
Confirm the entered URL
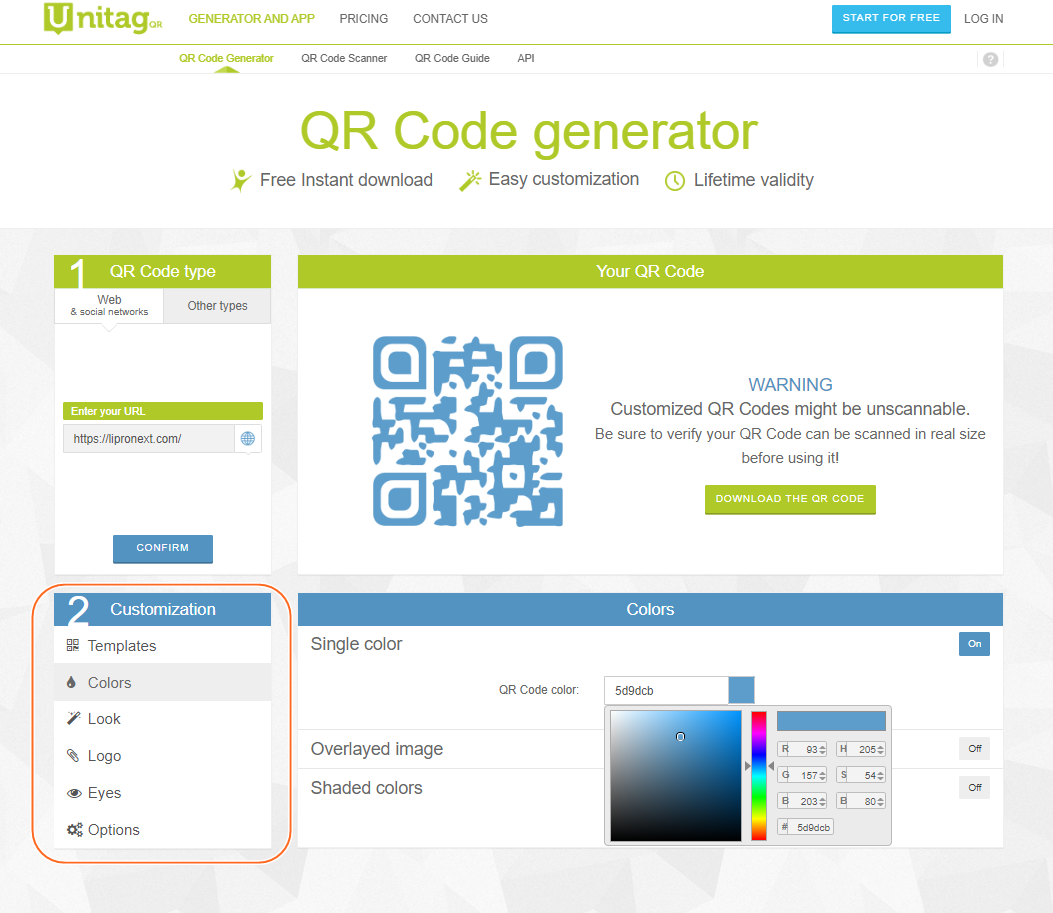pos(163,548)
